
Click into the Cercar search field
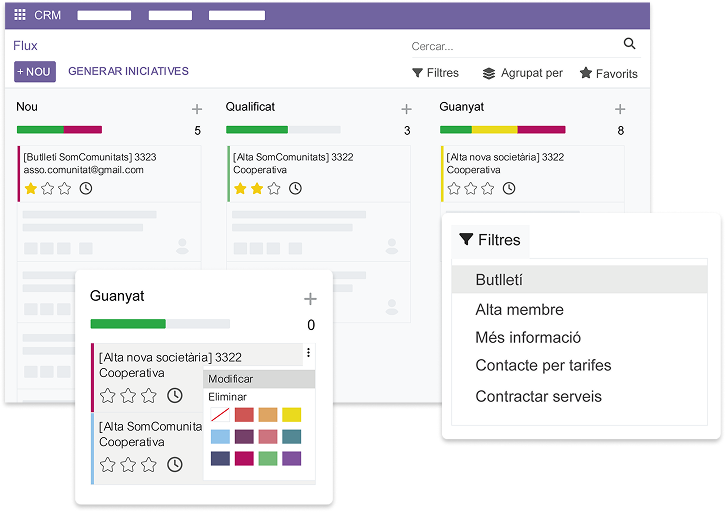click(x=510, y=46)
